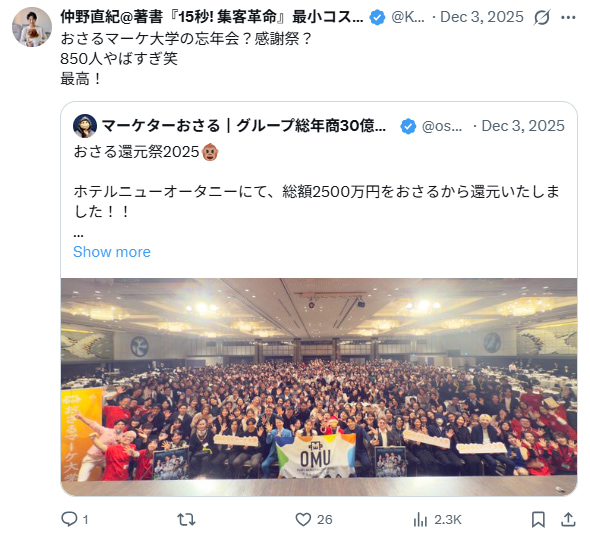
Task: Open the group photo of the banquet hall
Action: [x=319, y=387]
